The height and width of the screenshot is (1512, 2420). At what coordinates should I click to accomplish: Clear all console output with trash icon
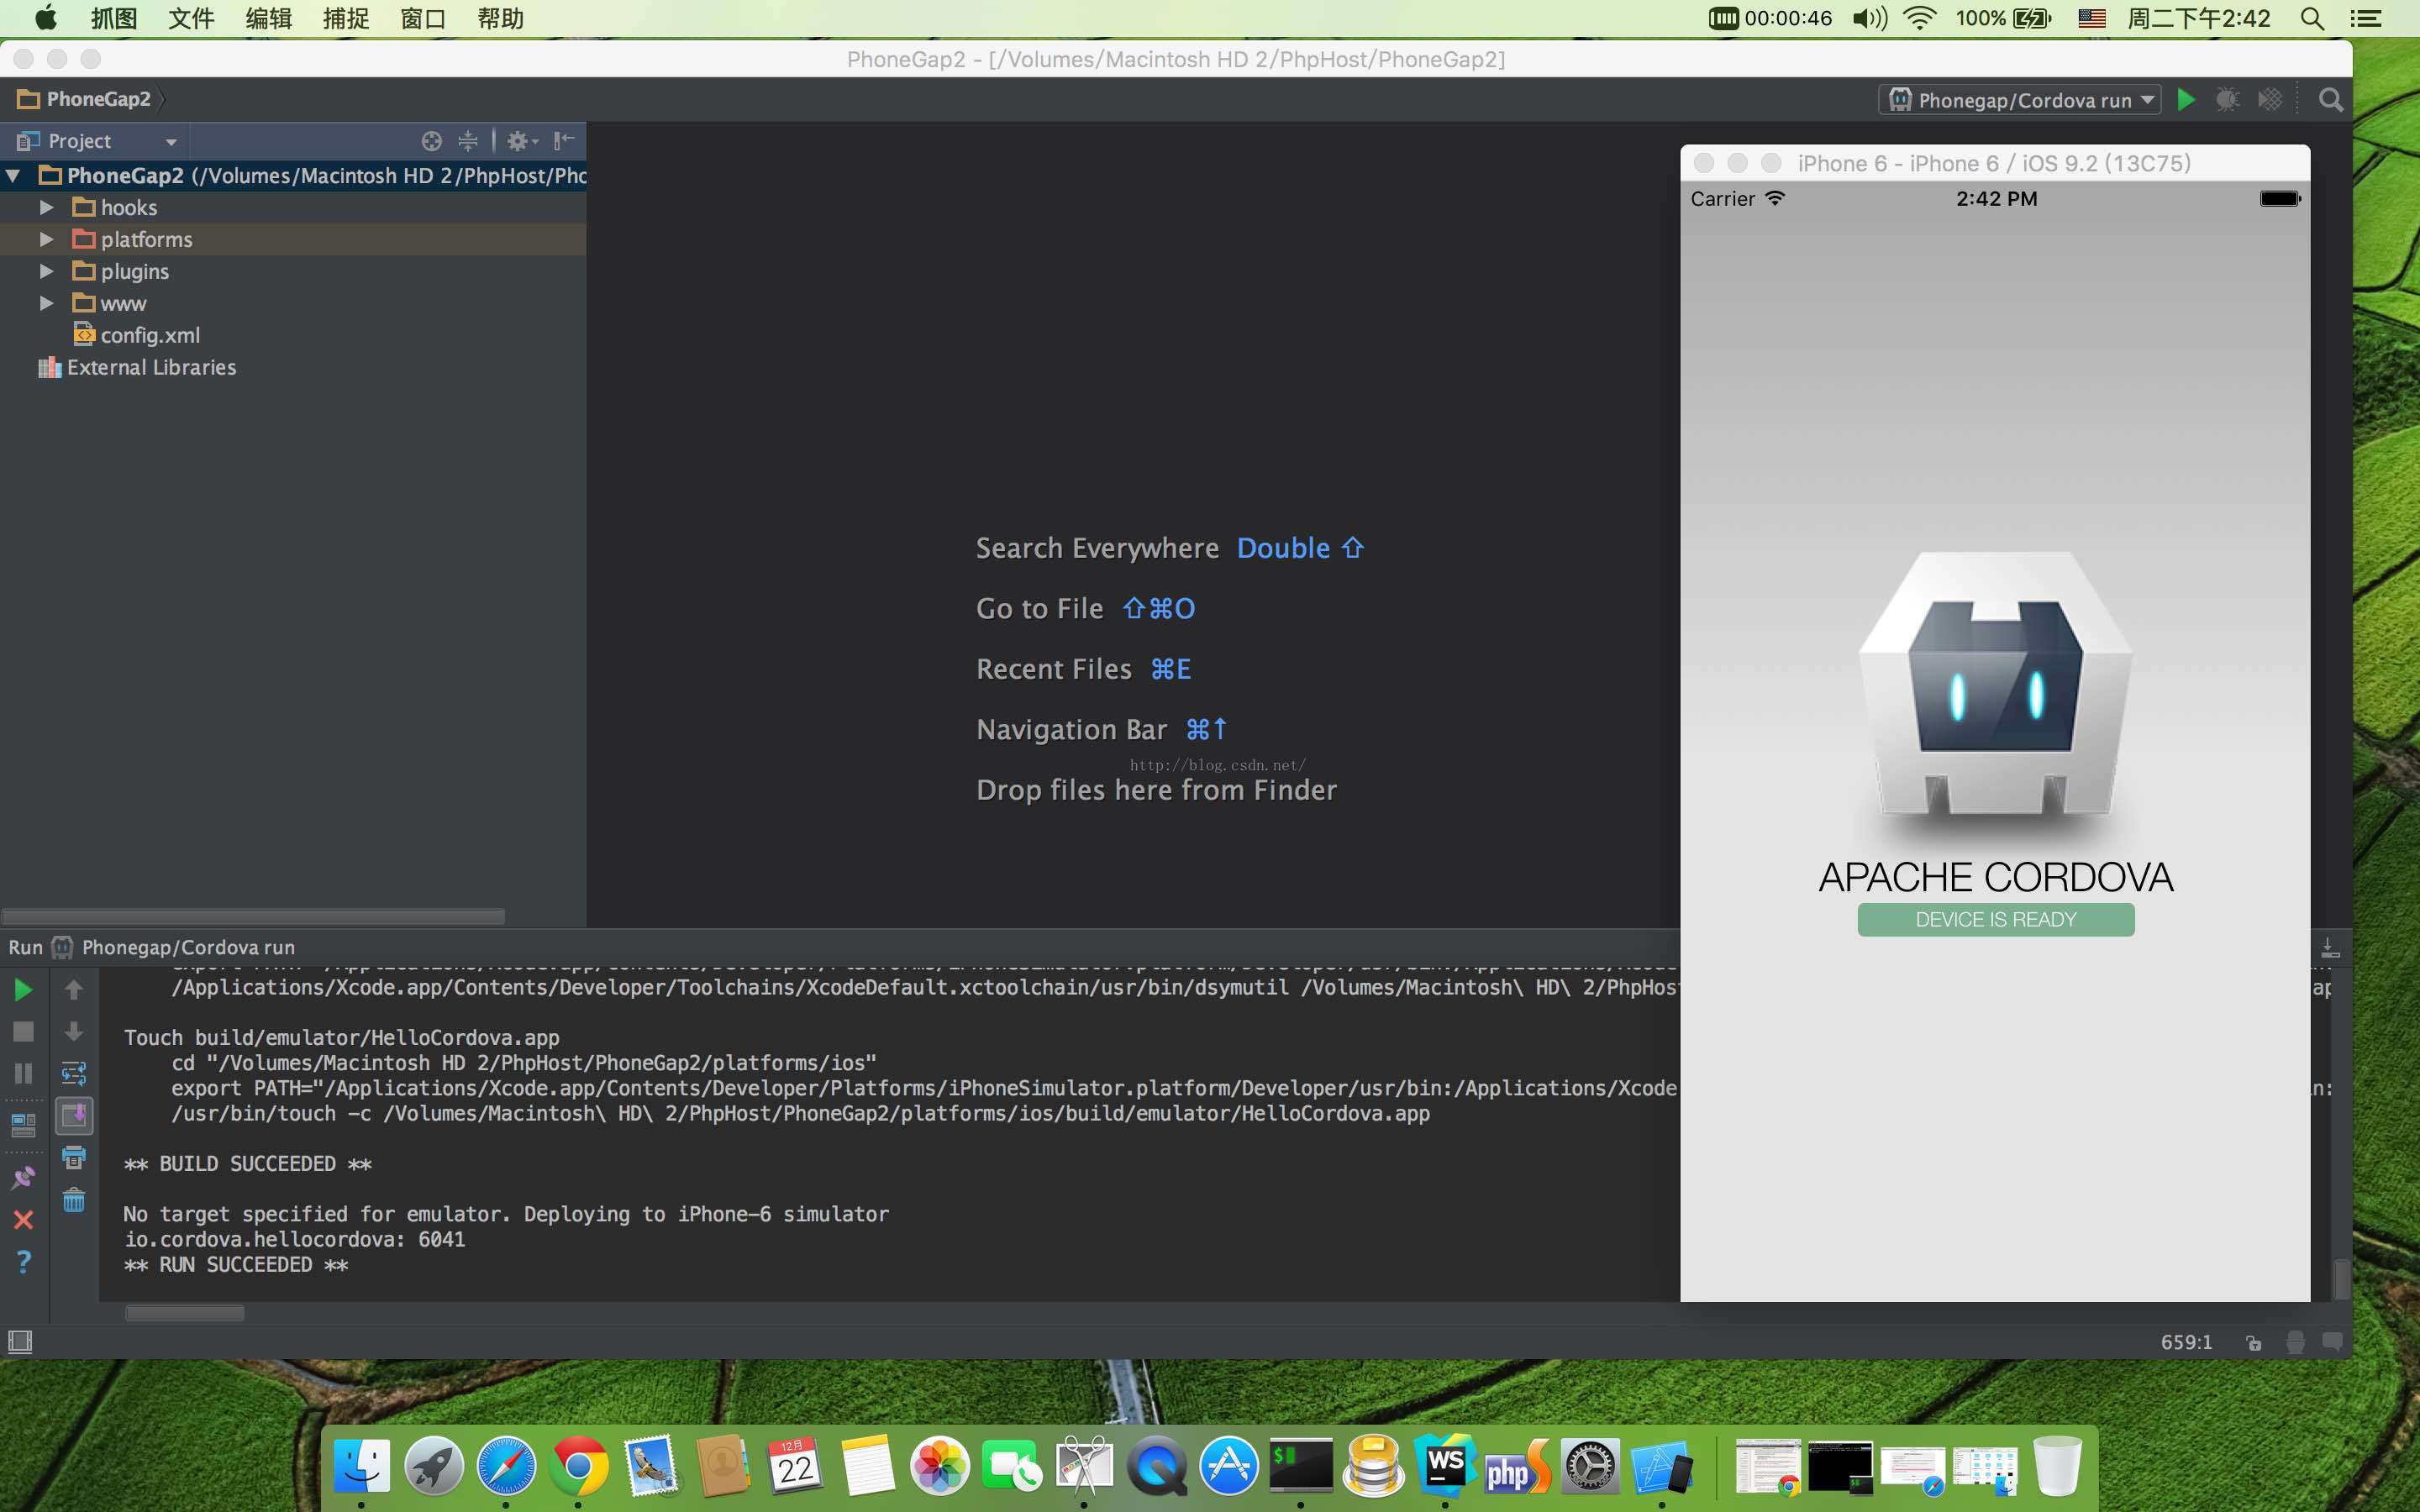click(74, 1200)
